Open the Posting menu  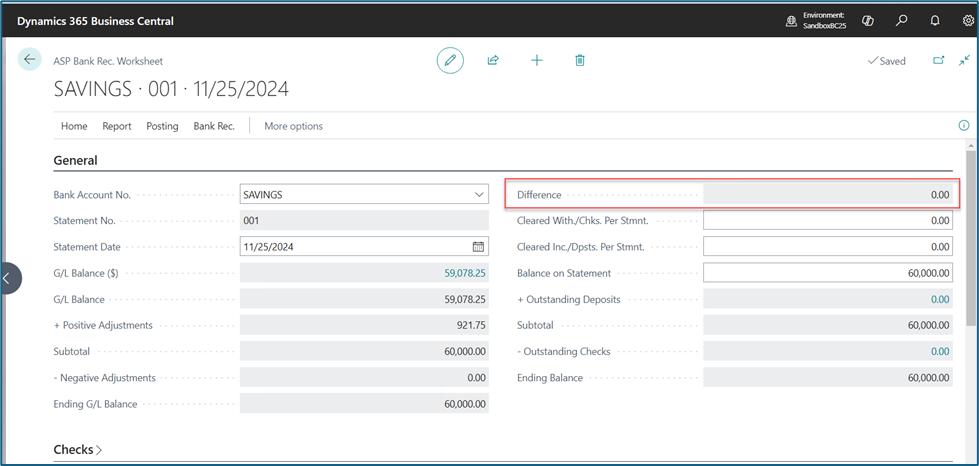click(x=162, y=126)
